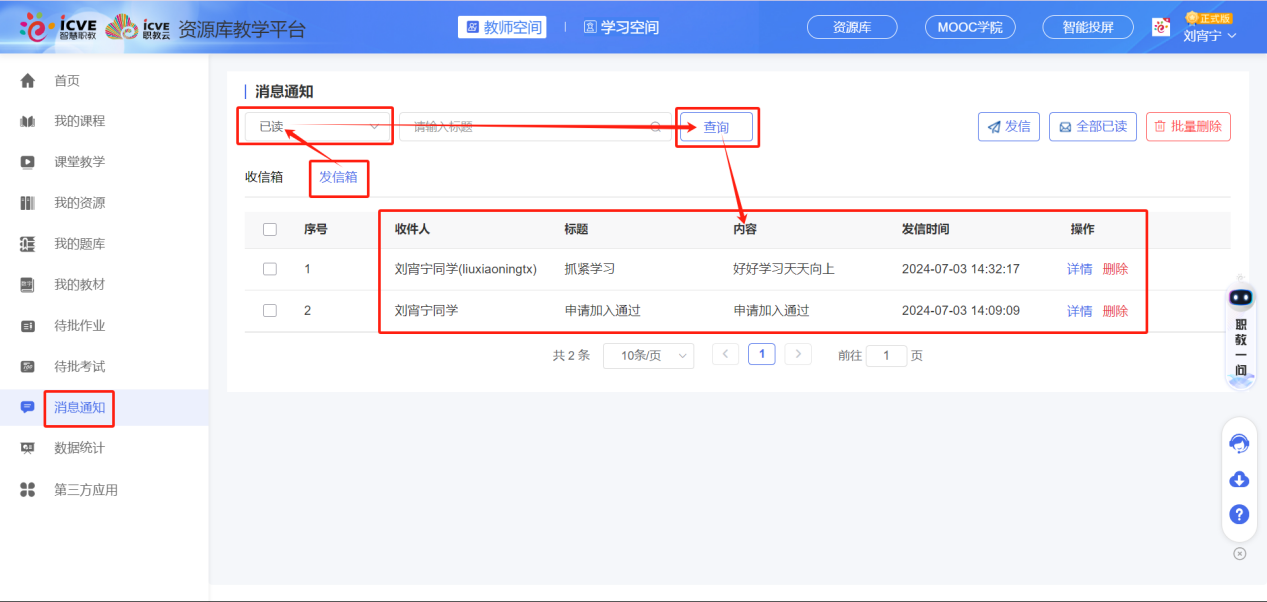Click the floating question mark help icon
Image resolution: width=1267 pixels, height=602 pixels.
coord(1238,514)
